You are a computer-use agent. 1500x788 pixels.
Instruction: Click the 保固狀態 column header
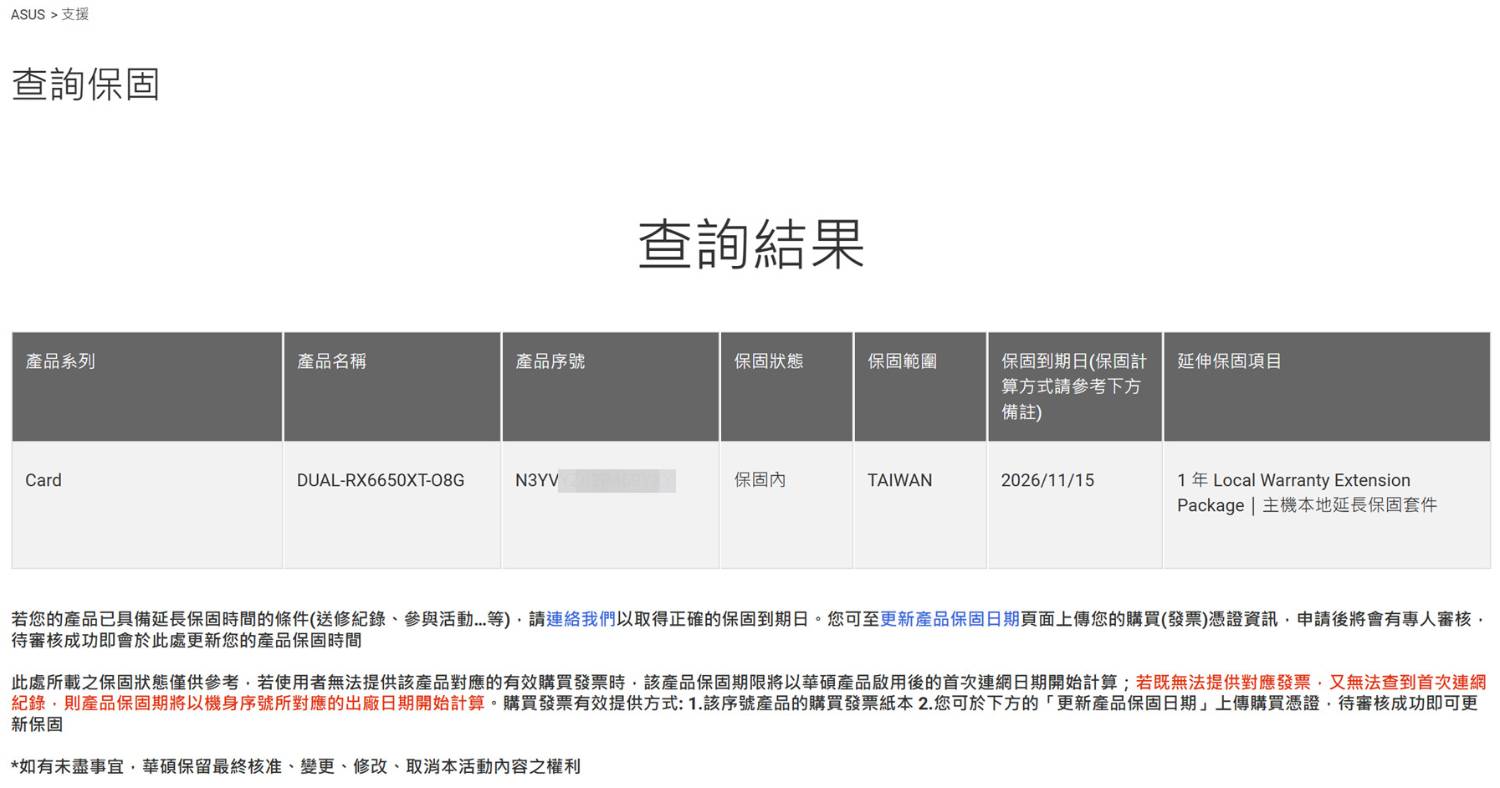coord(768,361)
